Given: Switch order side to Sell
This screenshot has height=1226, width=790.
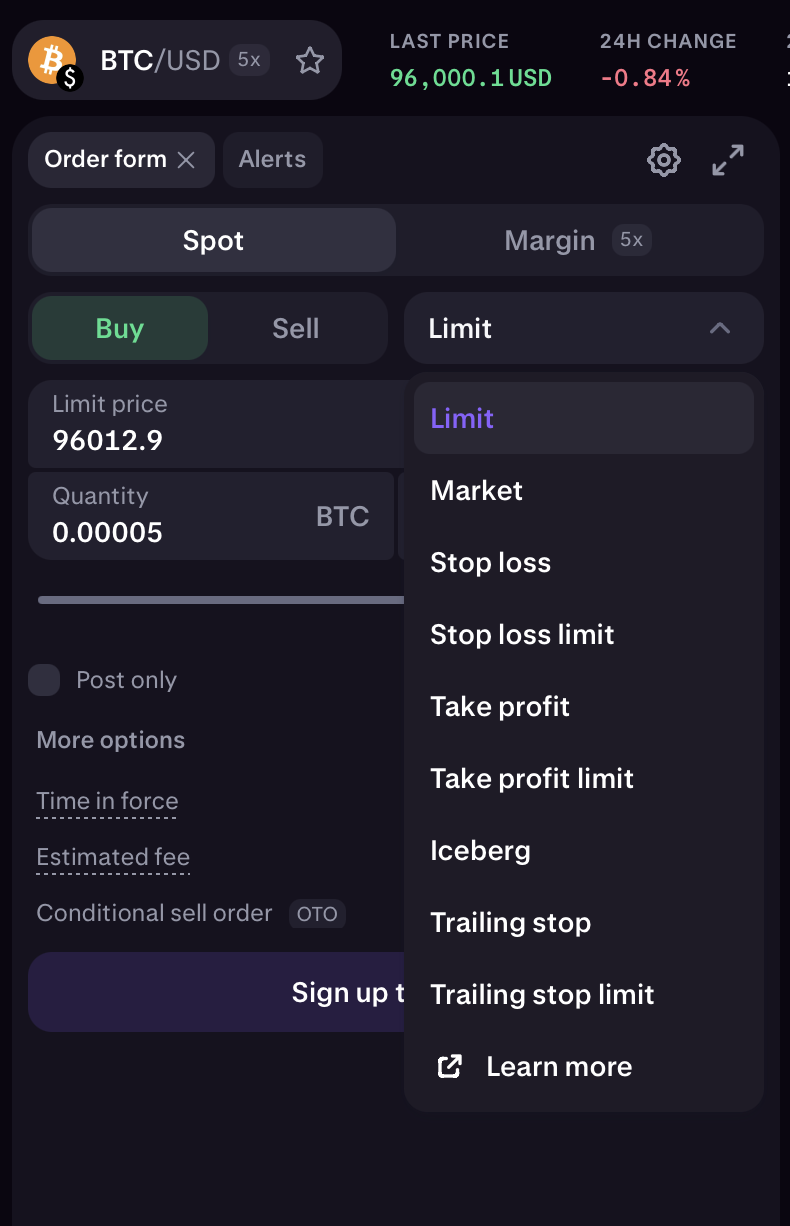Looking at the screenshot, I should point(296,329).
